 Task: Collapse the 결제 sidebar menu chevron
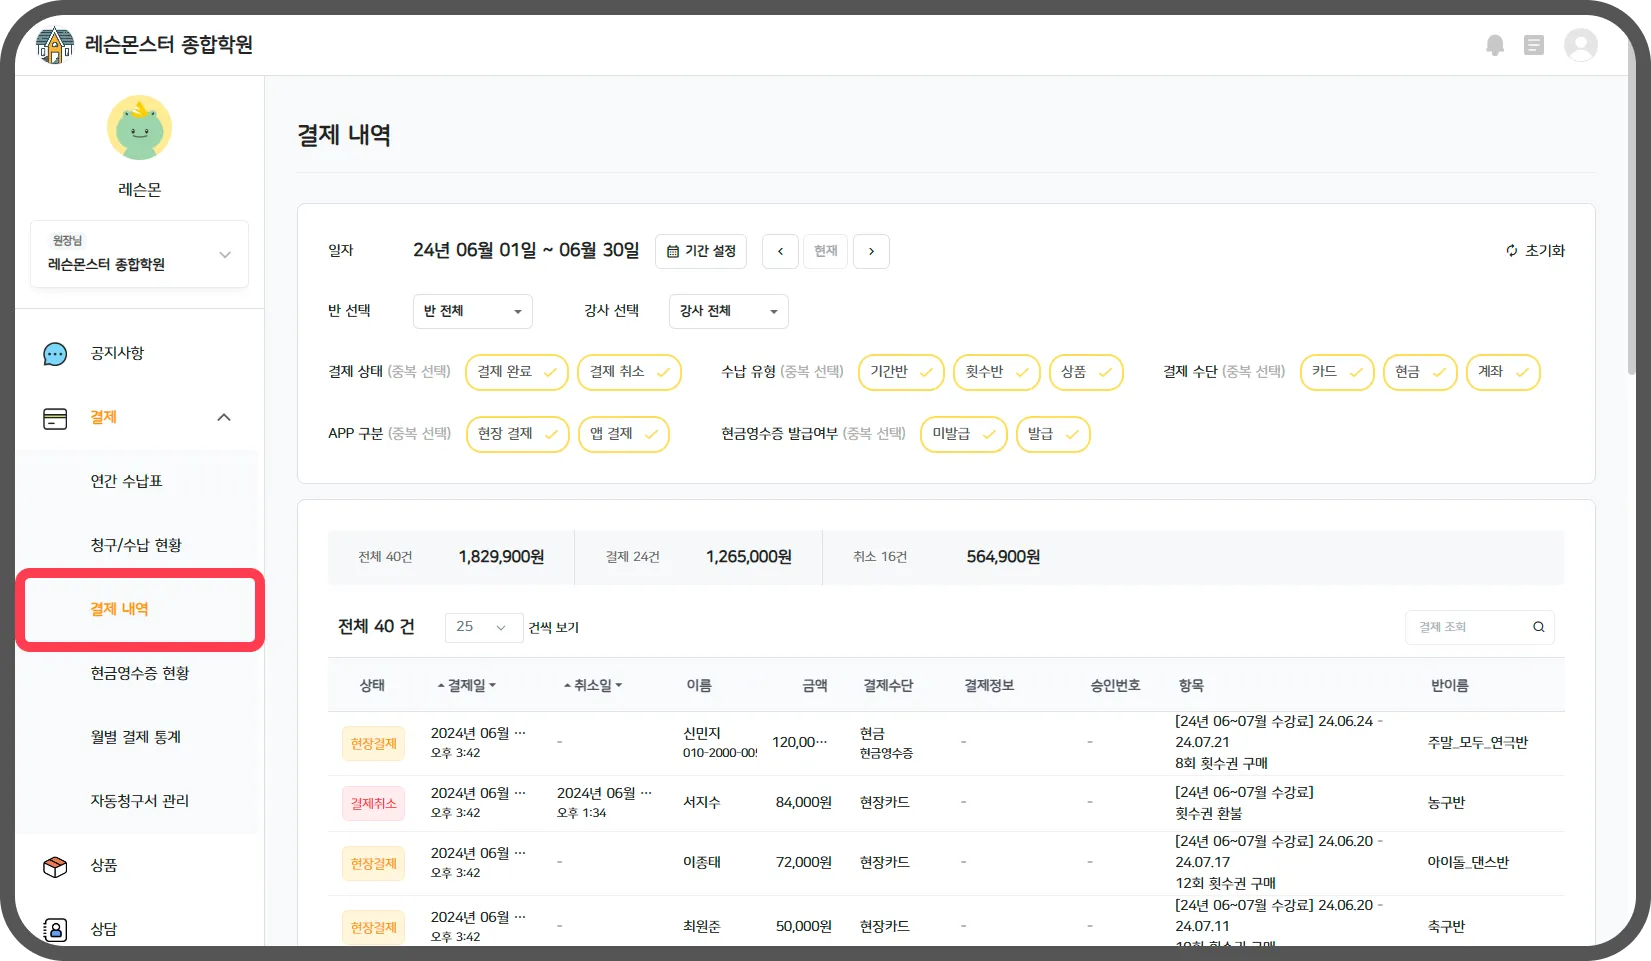224,418
